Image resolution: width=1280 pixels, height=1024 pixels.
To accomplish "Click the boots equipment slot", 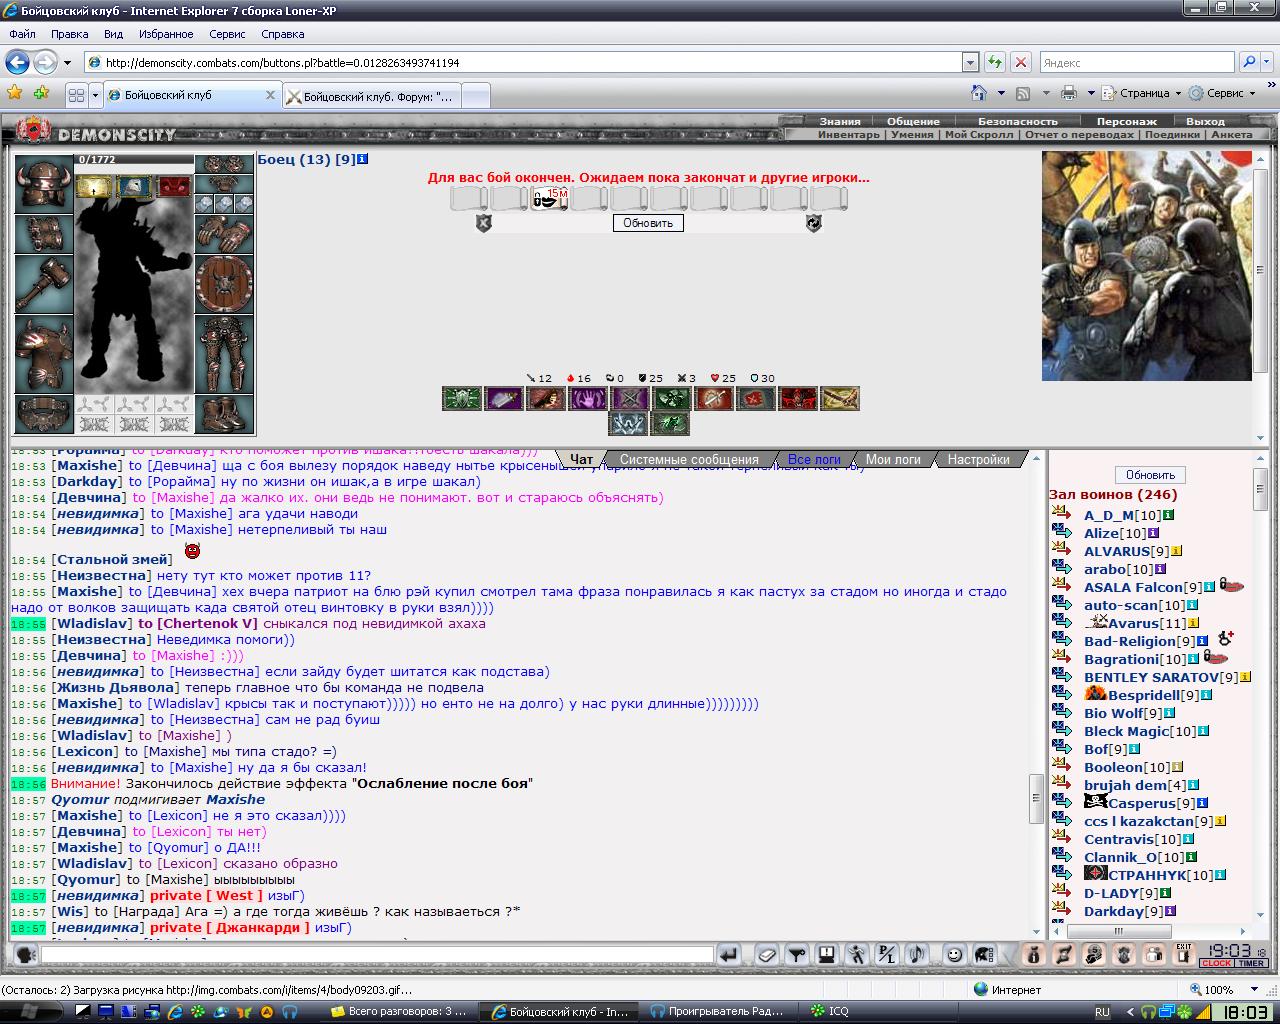I will (224, 414).
